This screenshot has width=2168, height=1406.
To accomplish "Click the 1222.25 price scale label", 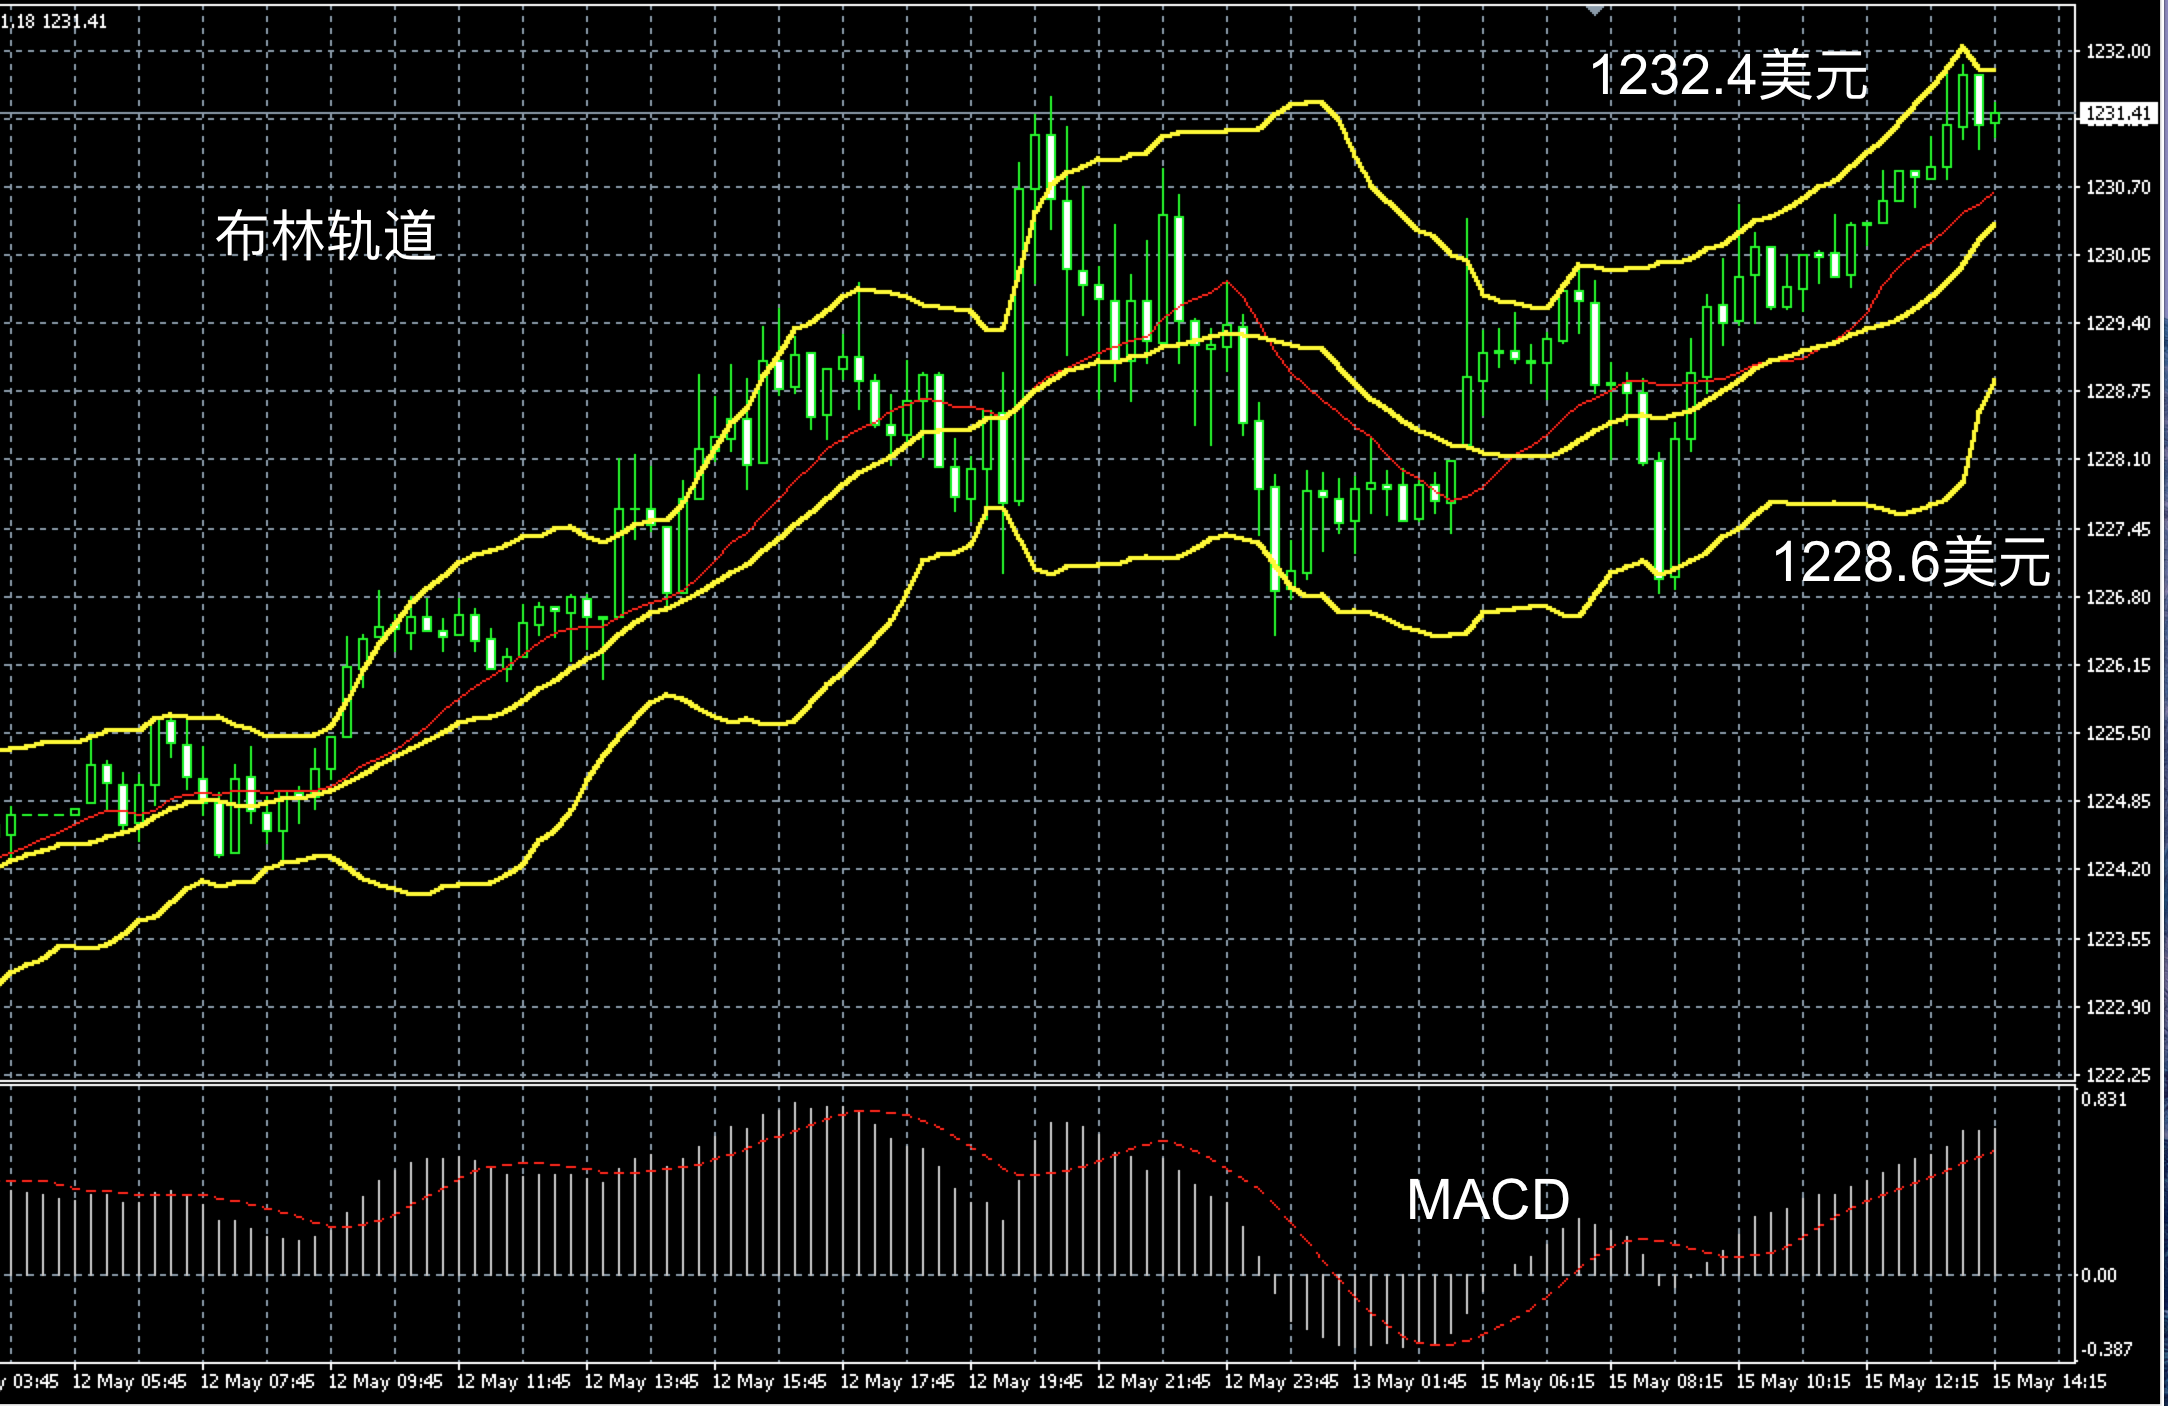I will coord(2117,1075).
